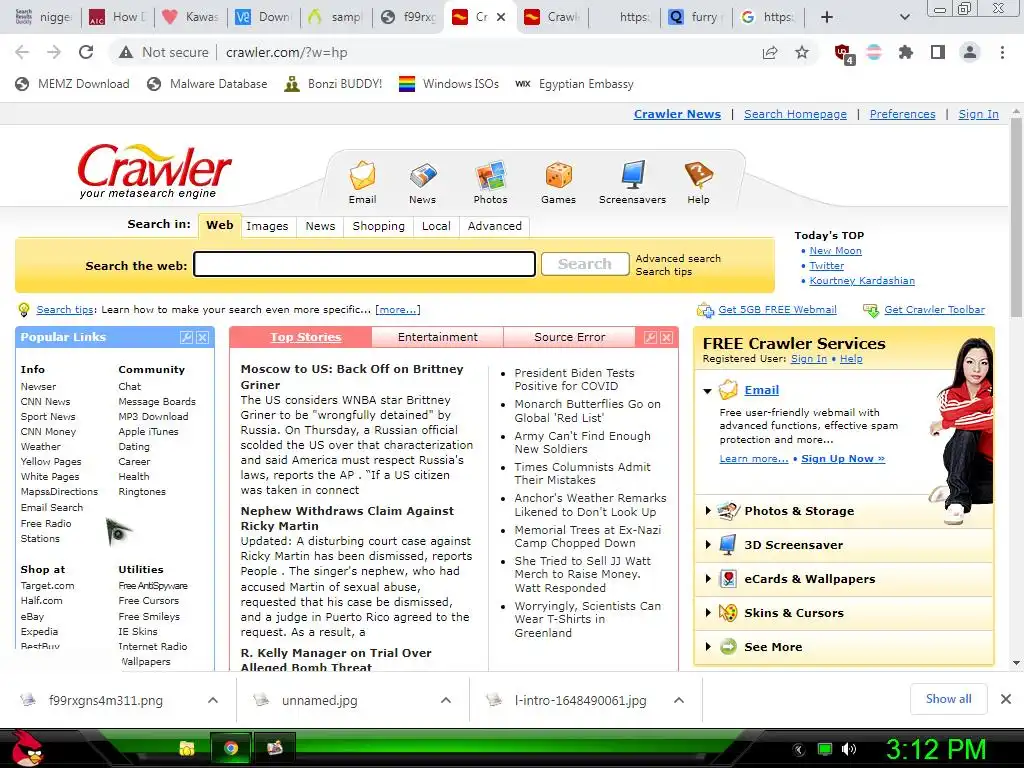Open options for unnamed.jpg download

click(x=446, y=700)
